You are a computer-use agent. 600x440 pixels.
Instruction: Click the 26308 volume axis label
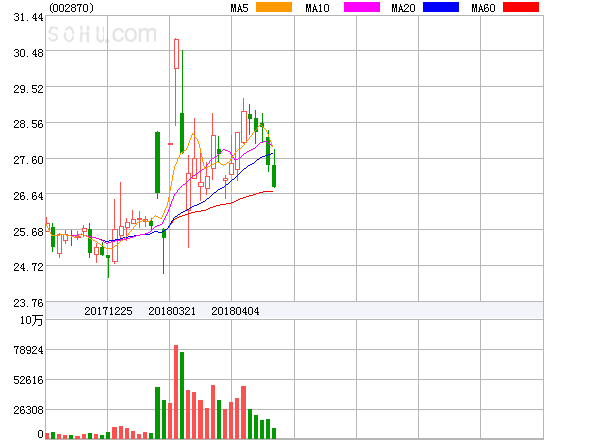click(28, 411)
